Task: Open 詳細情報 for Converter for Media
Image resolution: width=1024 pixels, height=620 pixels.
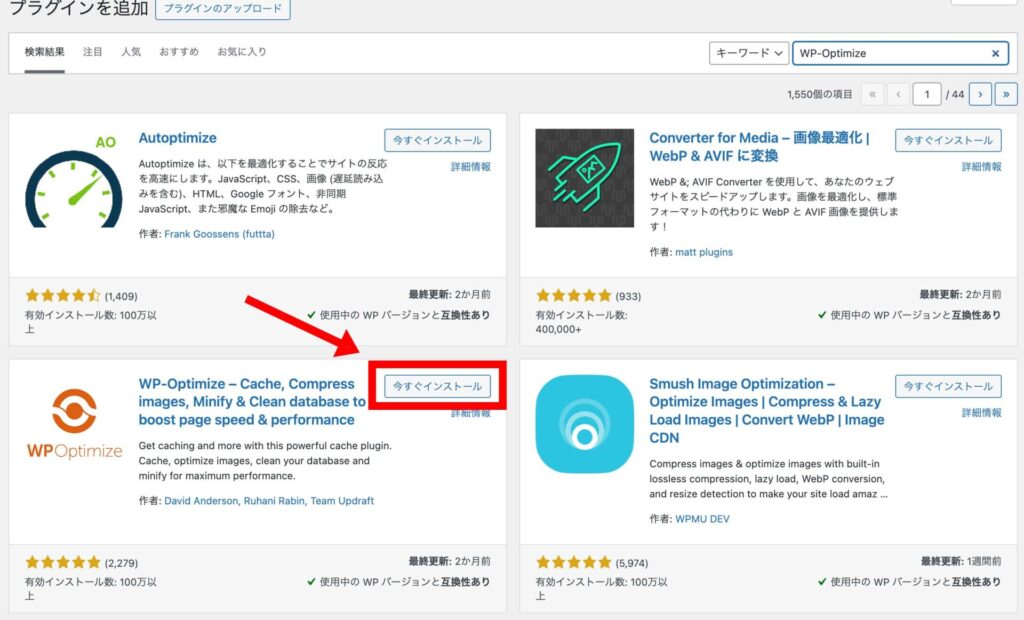Action: pyautogui.click(x=982, y=167)
